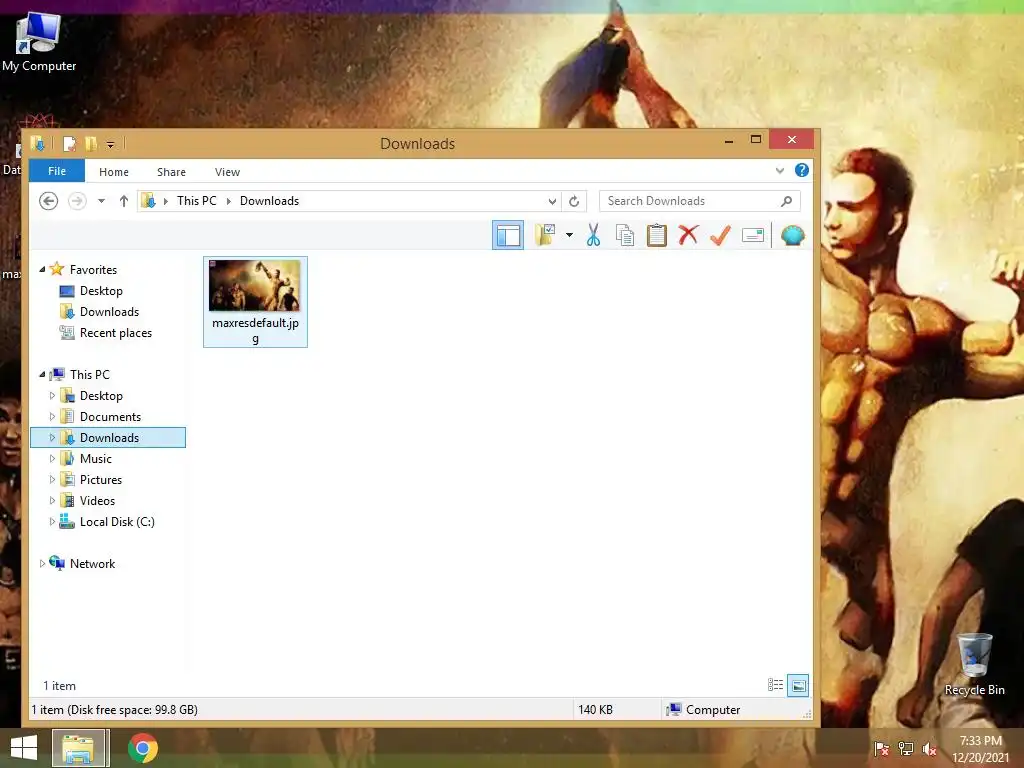Image resolution: width=1024 pixels, height=768 pixels.
Task: Click the Back navigation arrow
Action: pos(48,201)
